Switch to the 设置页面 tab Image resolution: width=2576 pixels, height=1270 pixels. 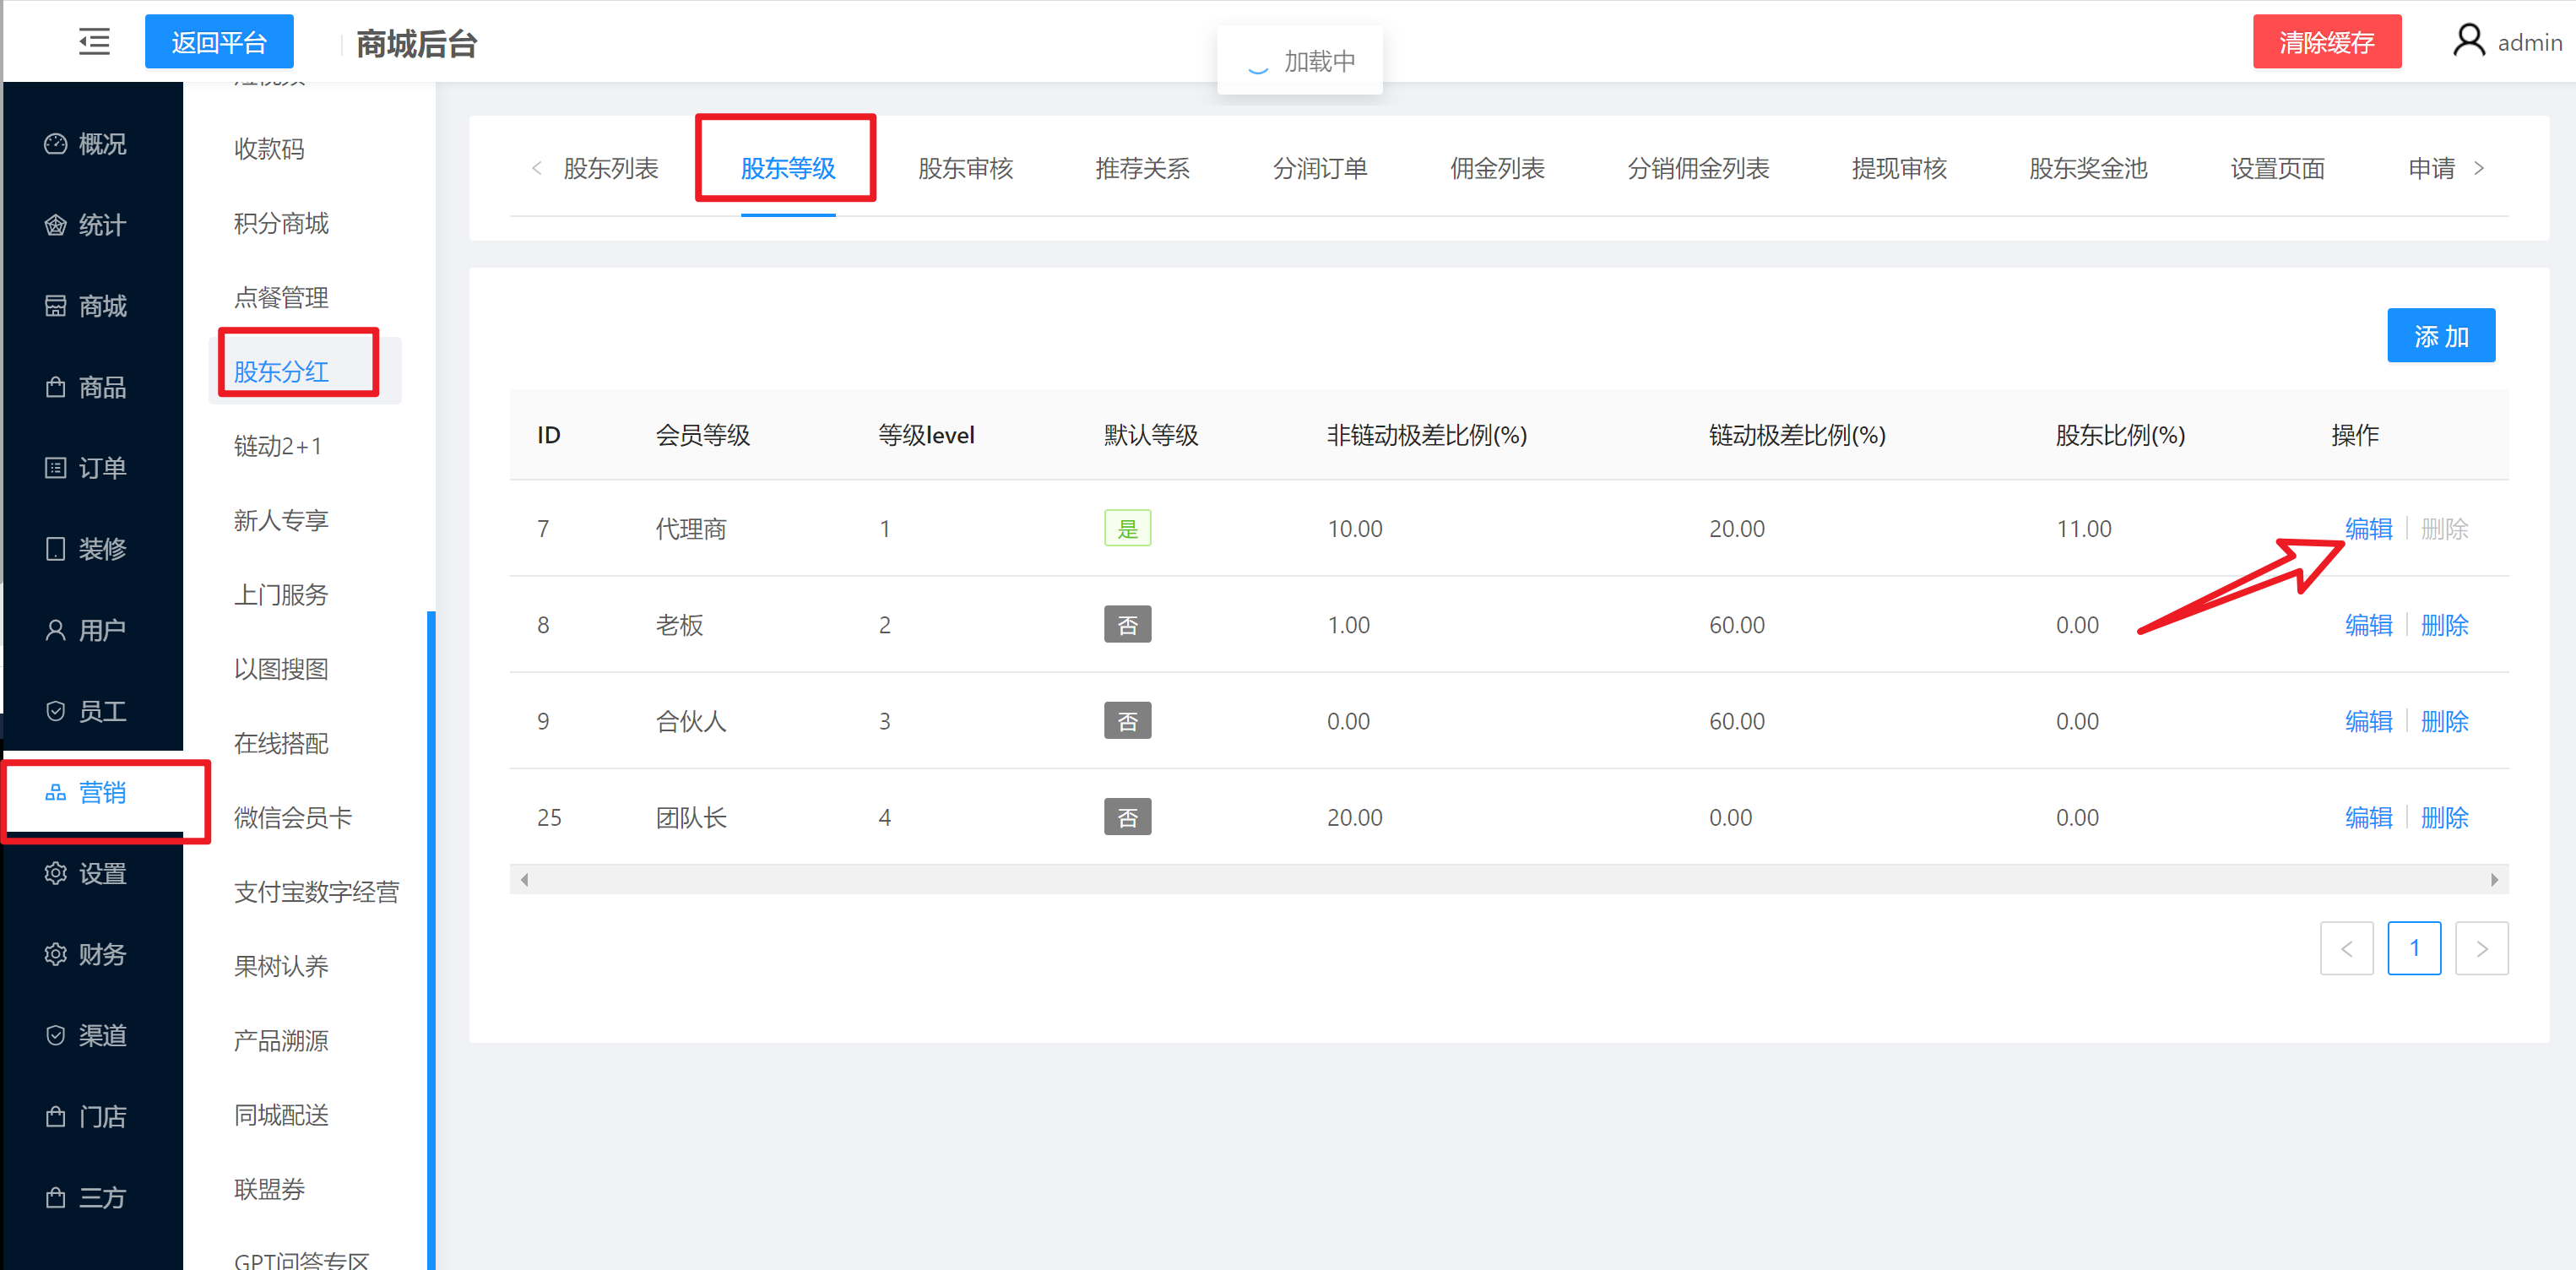(x=2278, y=168)
